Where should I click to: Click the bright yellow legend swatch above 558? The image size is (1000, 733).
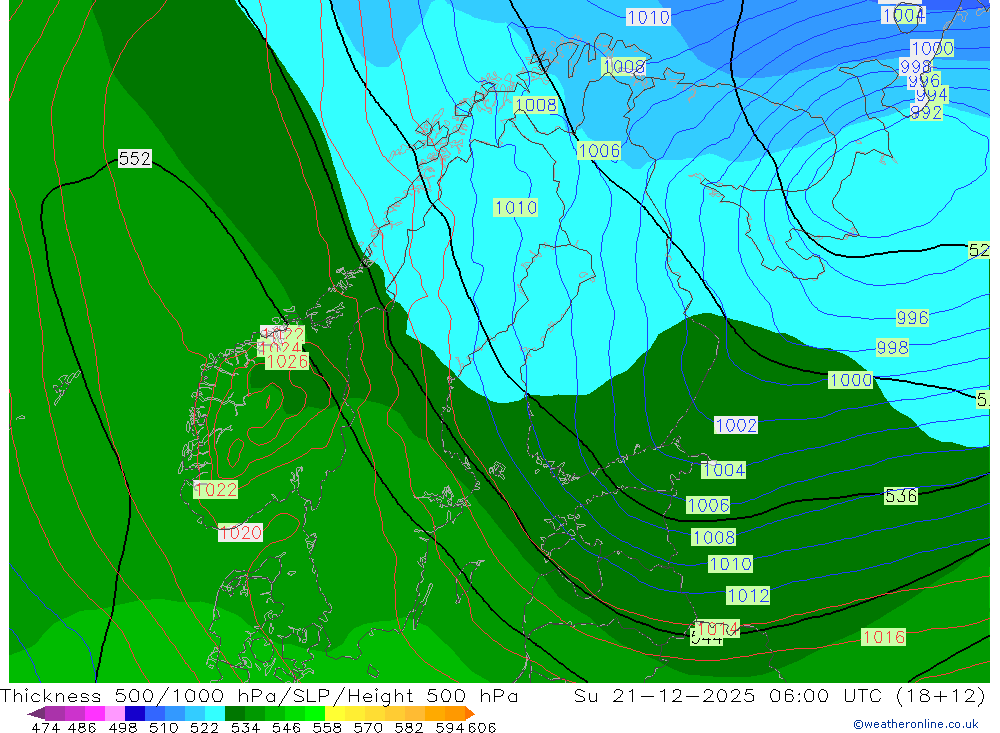[x=335, y=713]
